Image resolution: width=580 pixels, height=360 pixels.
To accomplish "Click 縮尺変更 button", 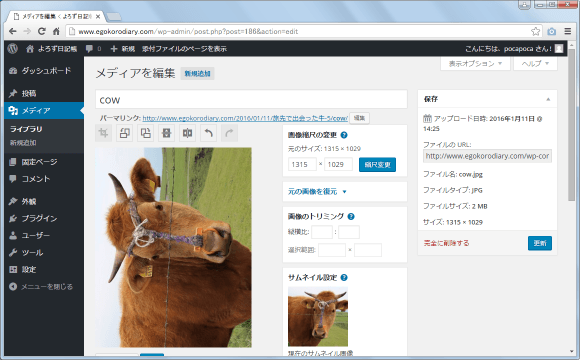I will click(x=377, y=165).
